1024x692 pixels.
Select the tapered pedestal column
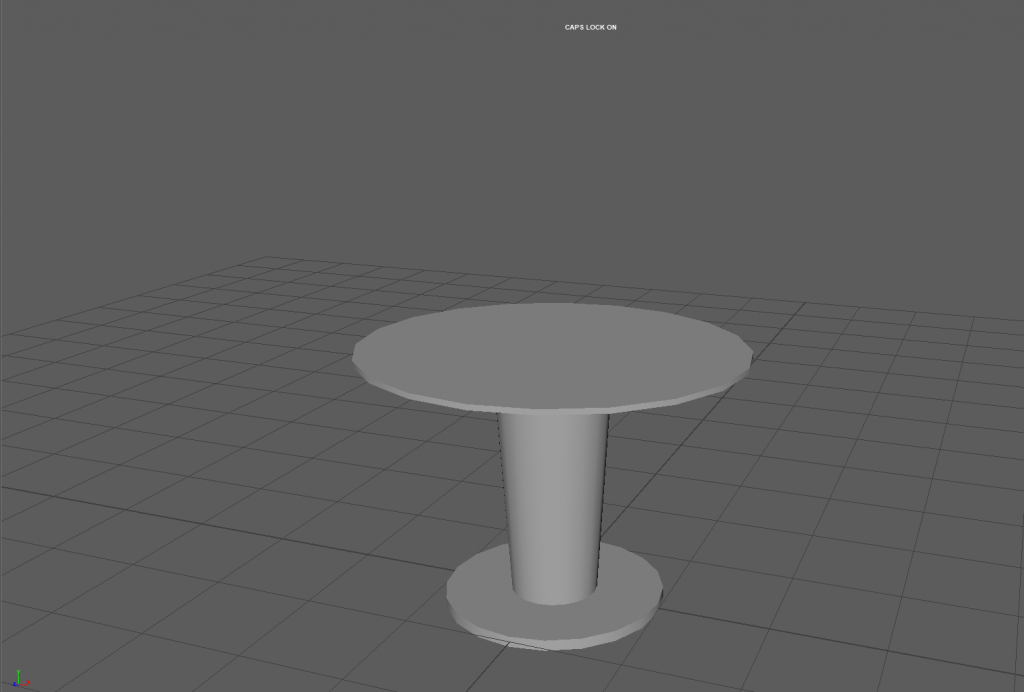555,500
